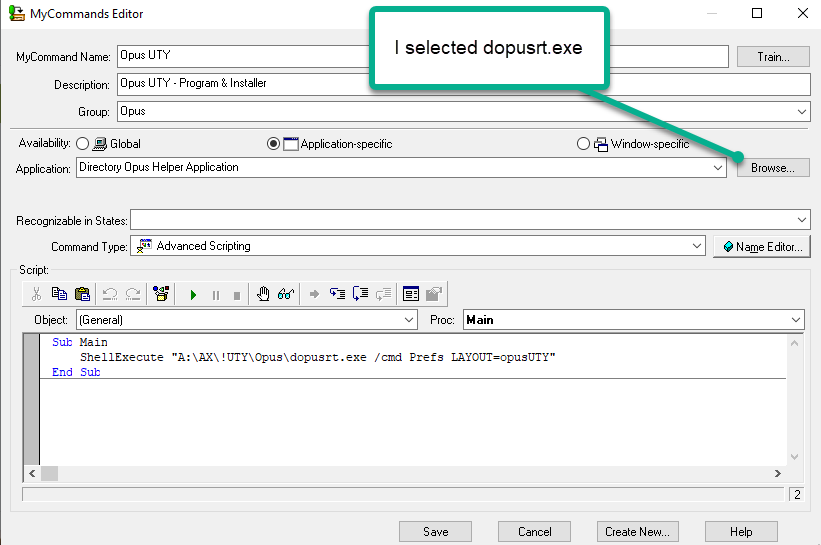821x545 pixels.
Task: Open the object browser box icon
Action: (x=161, y=294)
